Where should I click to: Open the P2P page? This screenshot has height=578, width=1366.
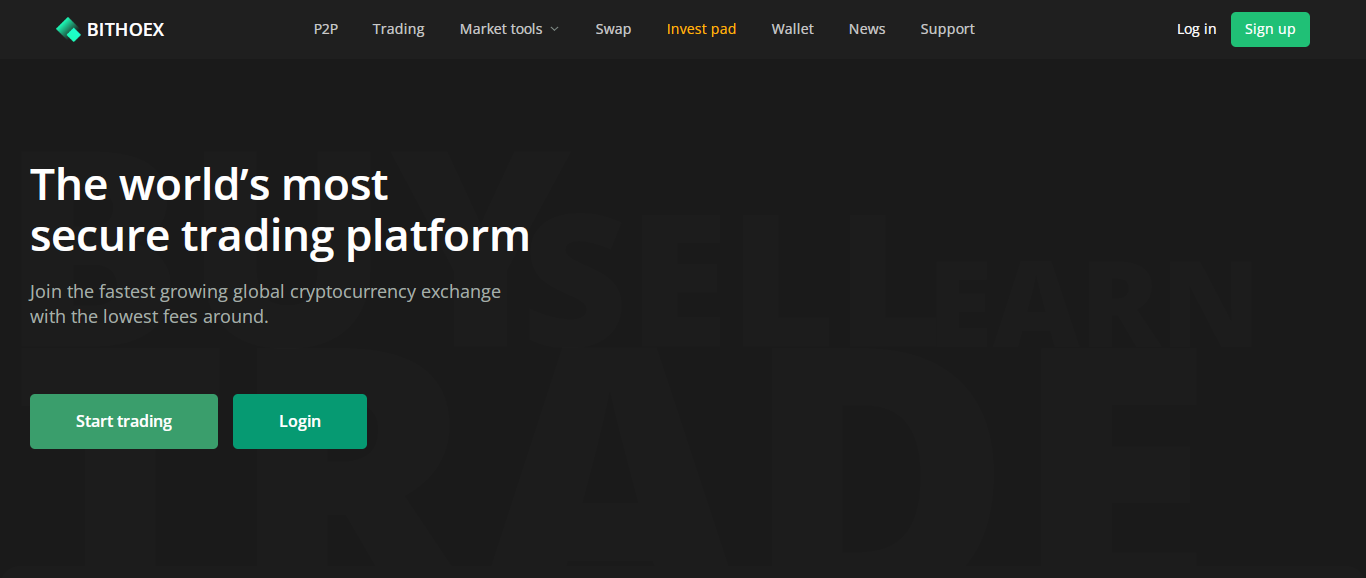point(326,29)
